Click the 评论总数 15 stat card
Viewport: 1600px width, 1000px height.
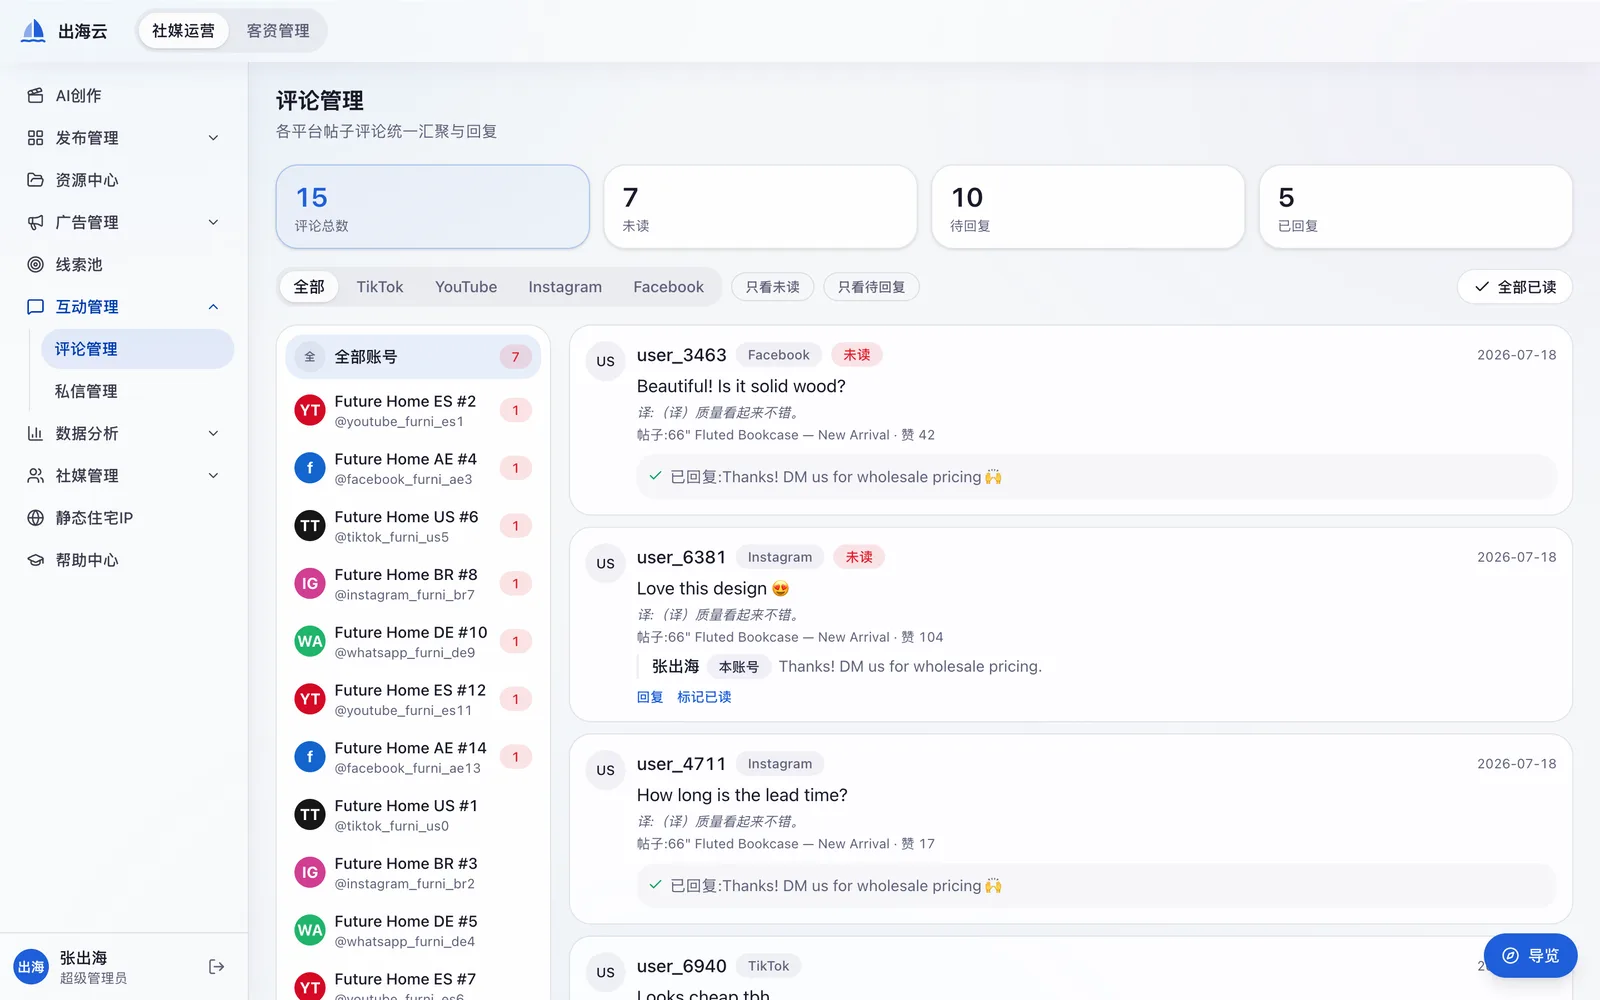pyautogui.click(x=432, y=207)
